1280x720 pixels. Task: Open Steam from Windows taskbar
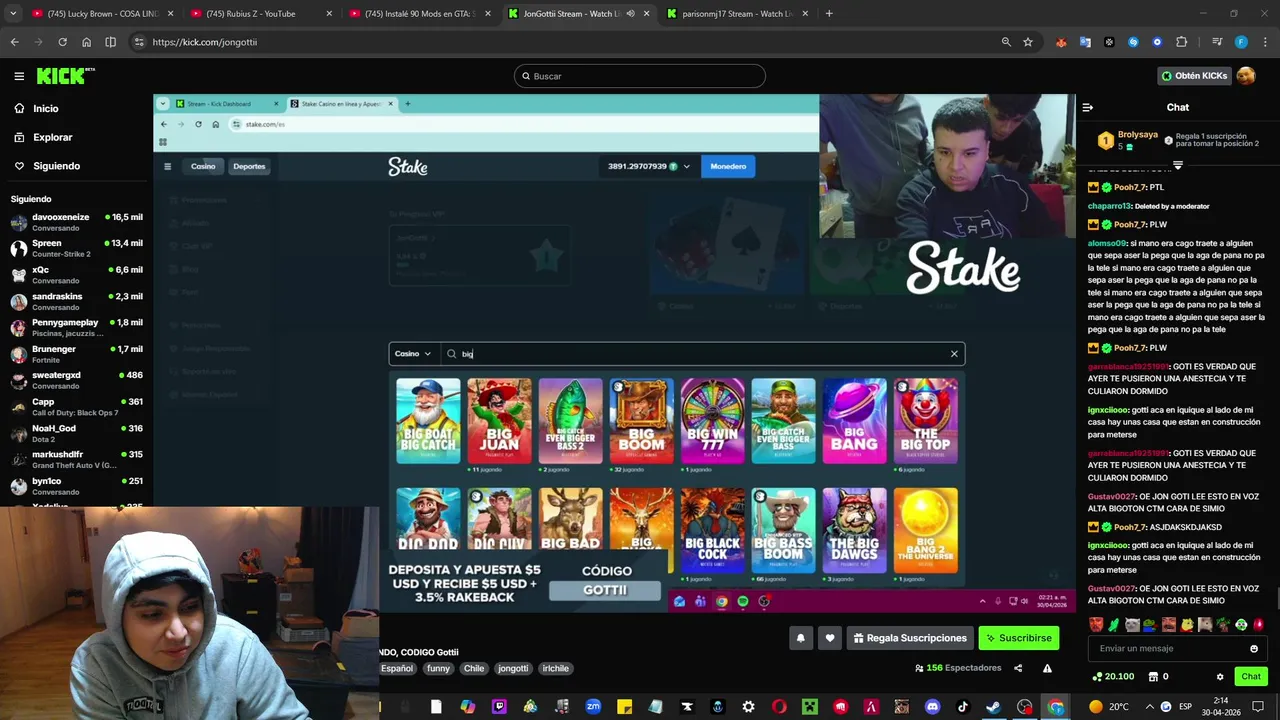994,707
